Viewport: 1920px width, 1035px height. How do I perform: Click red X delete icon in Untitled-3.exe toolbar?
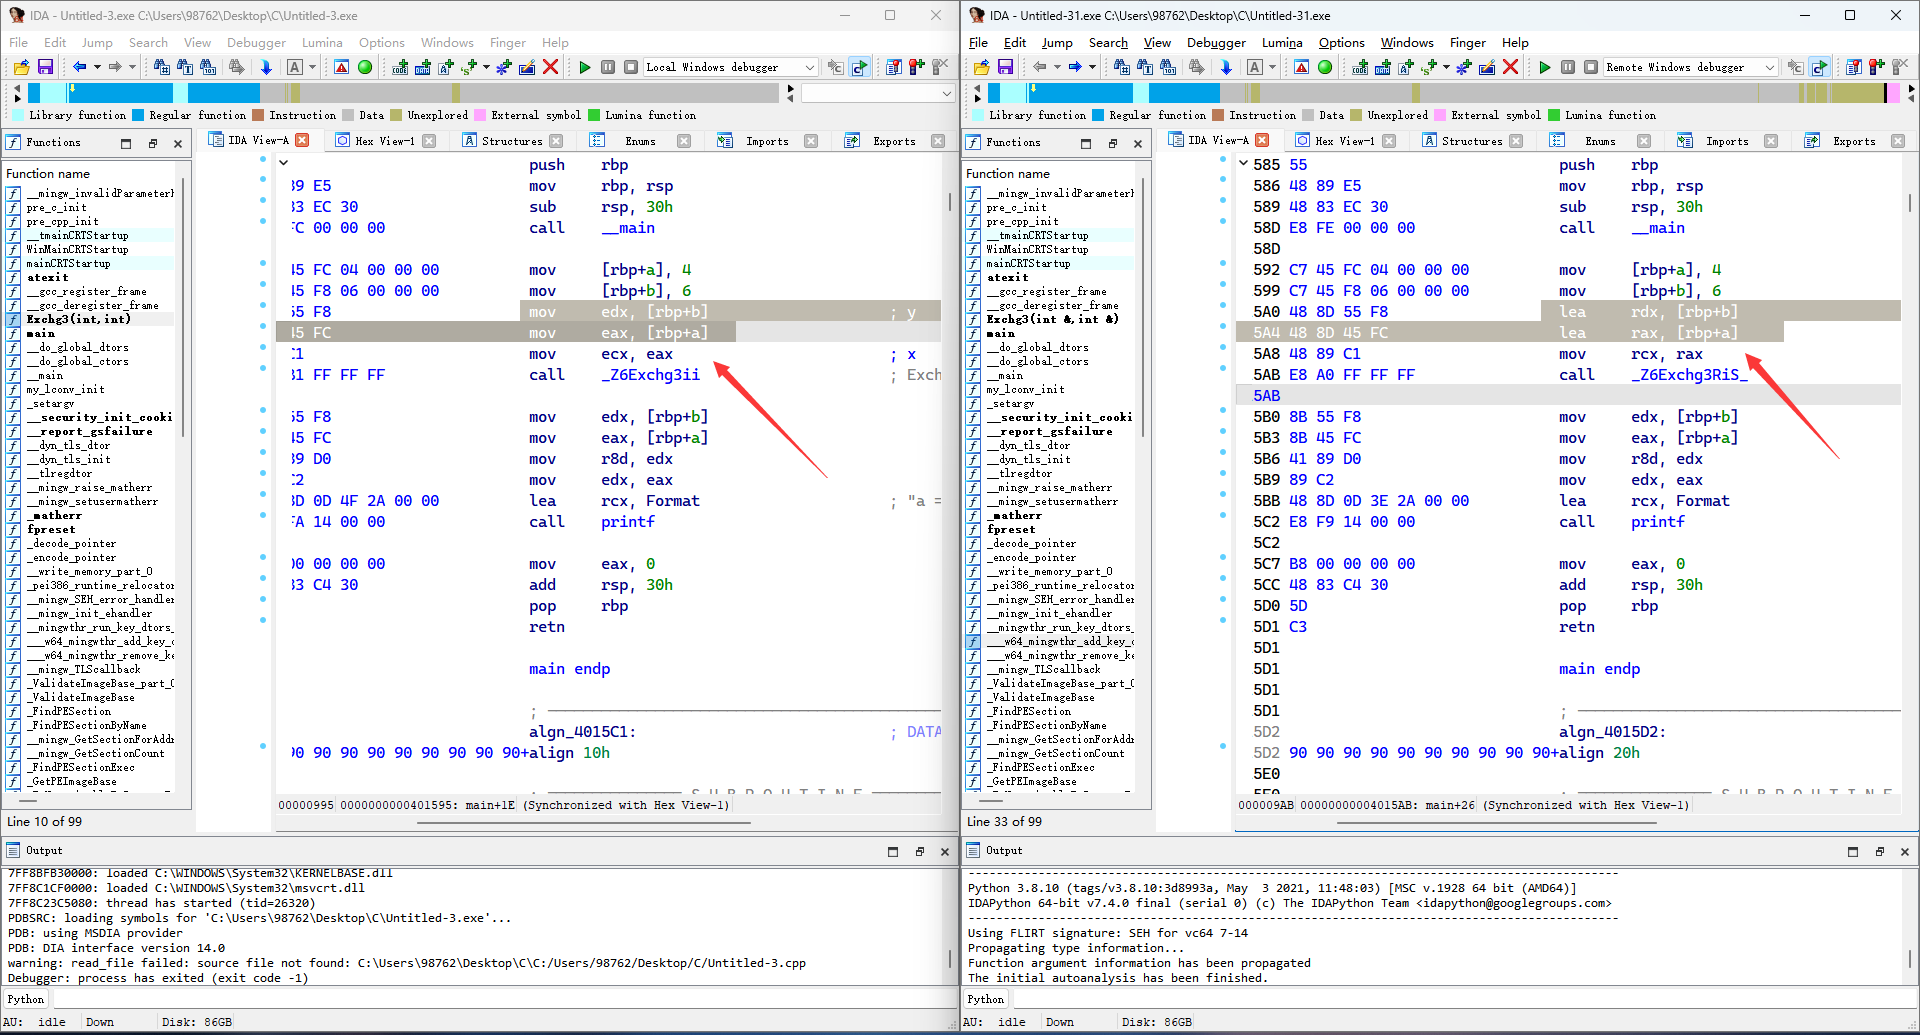(x=550, y=67)
